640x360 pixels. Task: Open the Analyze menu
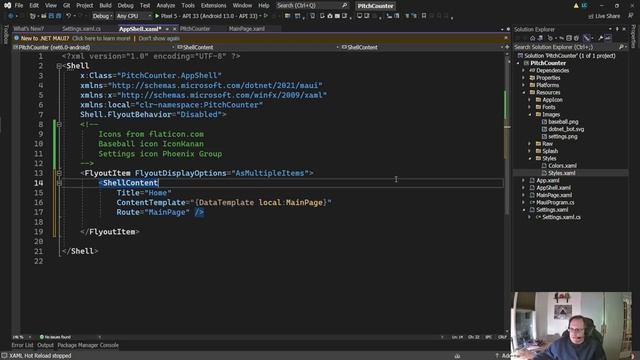click(166, 6)
